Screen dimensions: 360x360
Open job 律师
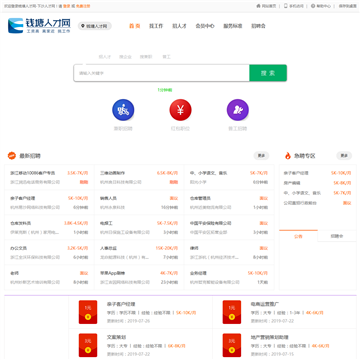coord(194,248)
